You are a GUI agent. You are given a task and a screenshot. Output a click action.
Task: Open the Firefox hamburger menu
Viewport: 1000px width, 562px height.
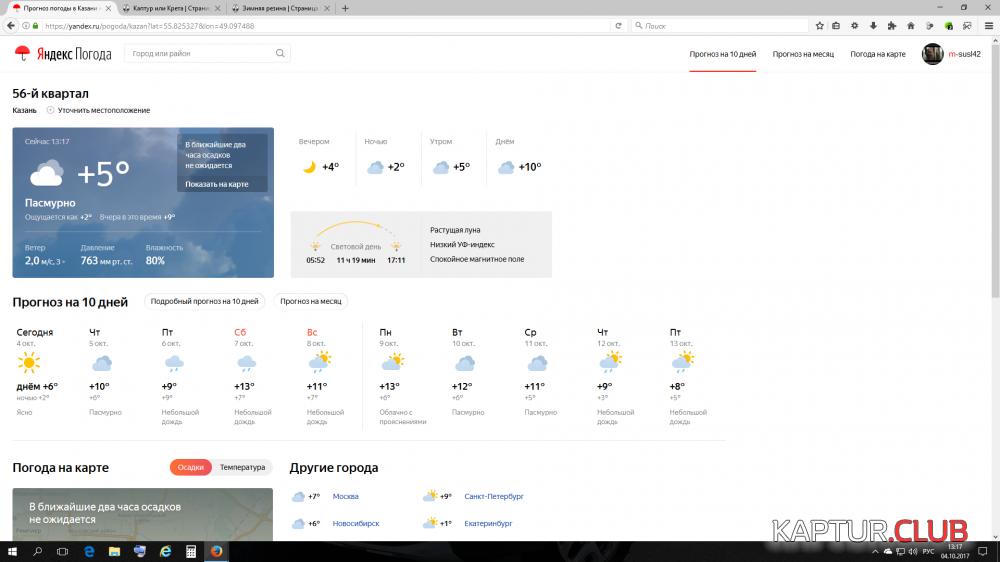tap(989, 26)
